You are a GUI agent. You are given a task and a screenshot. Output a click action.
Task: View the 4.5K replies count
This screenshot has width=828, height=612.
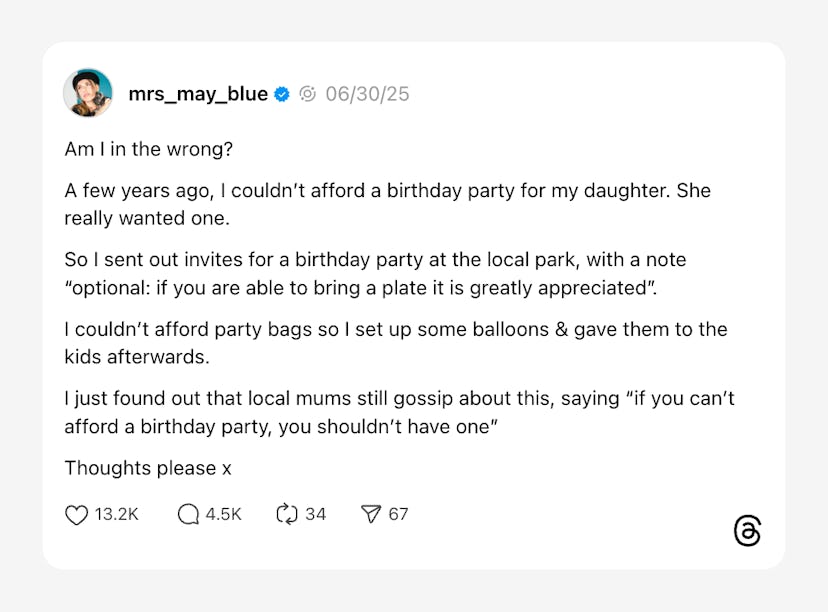point(224,514)
